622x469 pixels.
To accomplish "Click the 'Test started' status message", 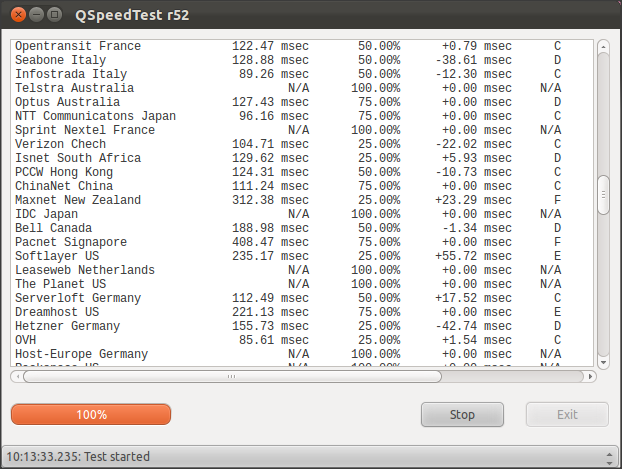I will (x=78, y=457).
